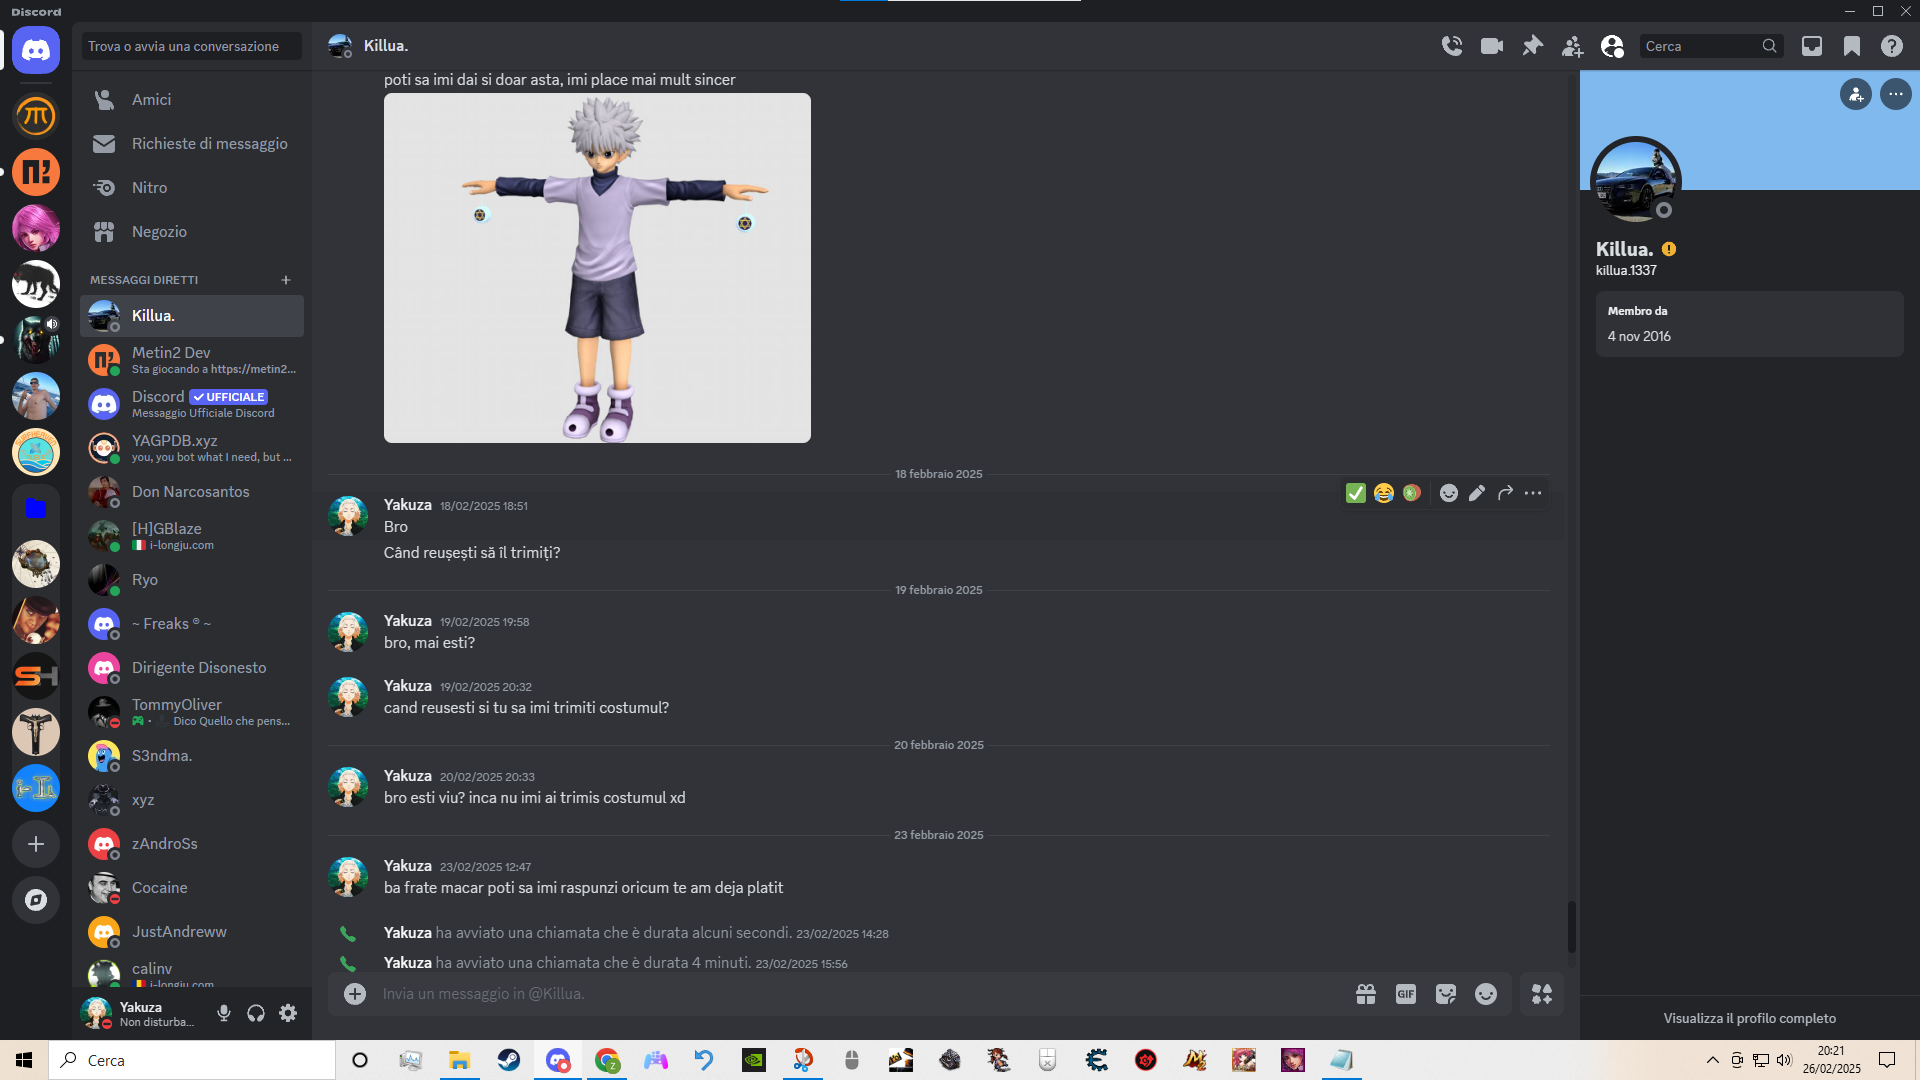1920x1080 pixels.
Task: Open pinned messages
Action: pyautogui.click(x=1532, y=46)
